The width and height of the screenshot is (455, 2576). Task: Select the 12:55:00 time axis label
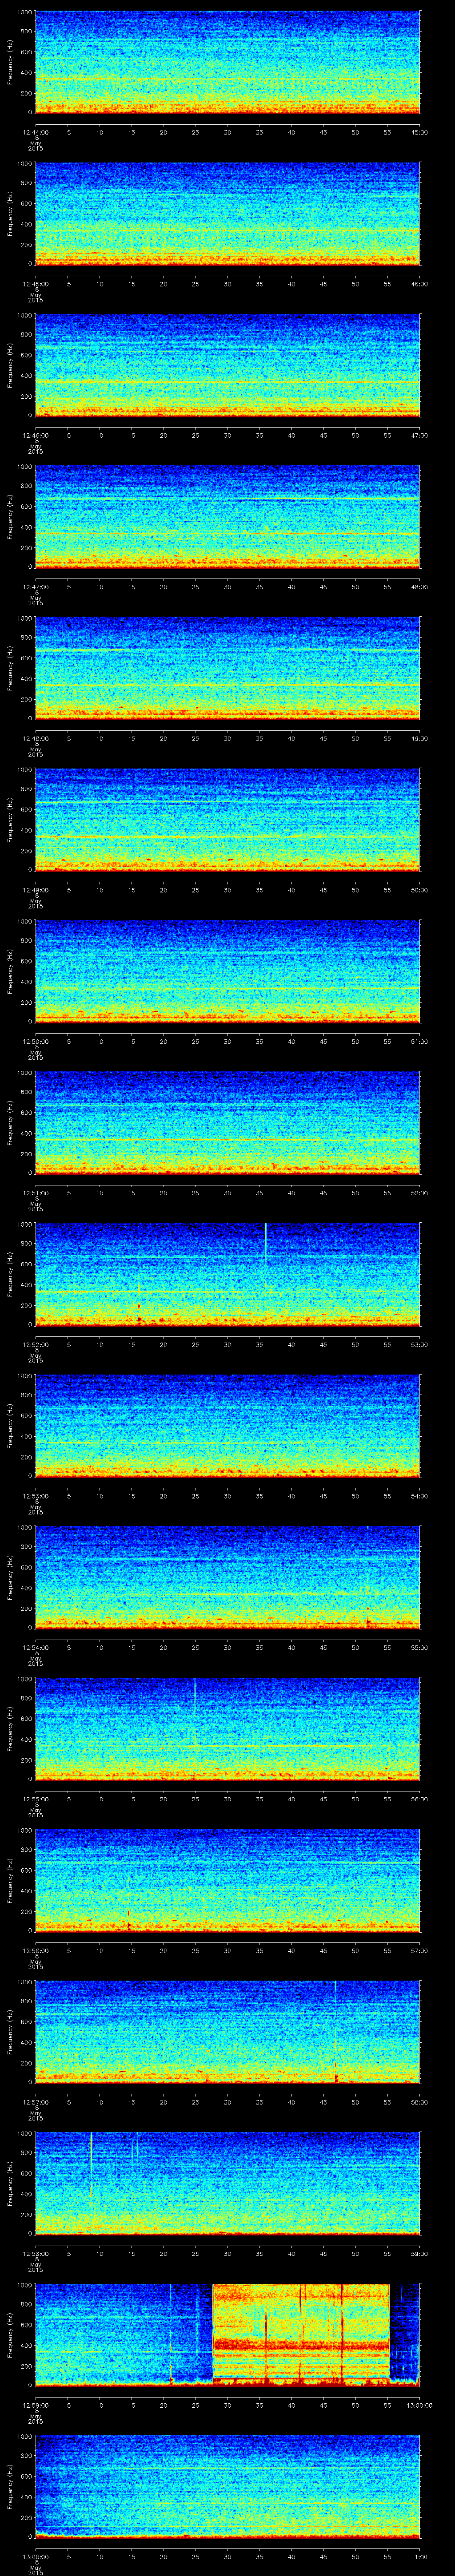point(35,1799)
